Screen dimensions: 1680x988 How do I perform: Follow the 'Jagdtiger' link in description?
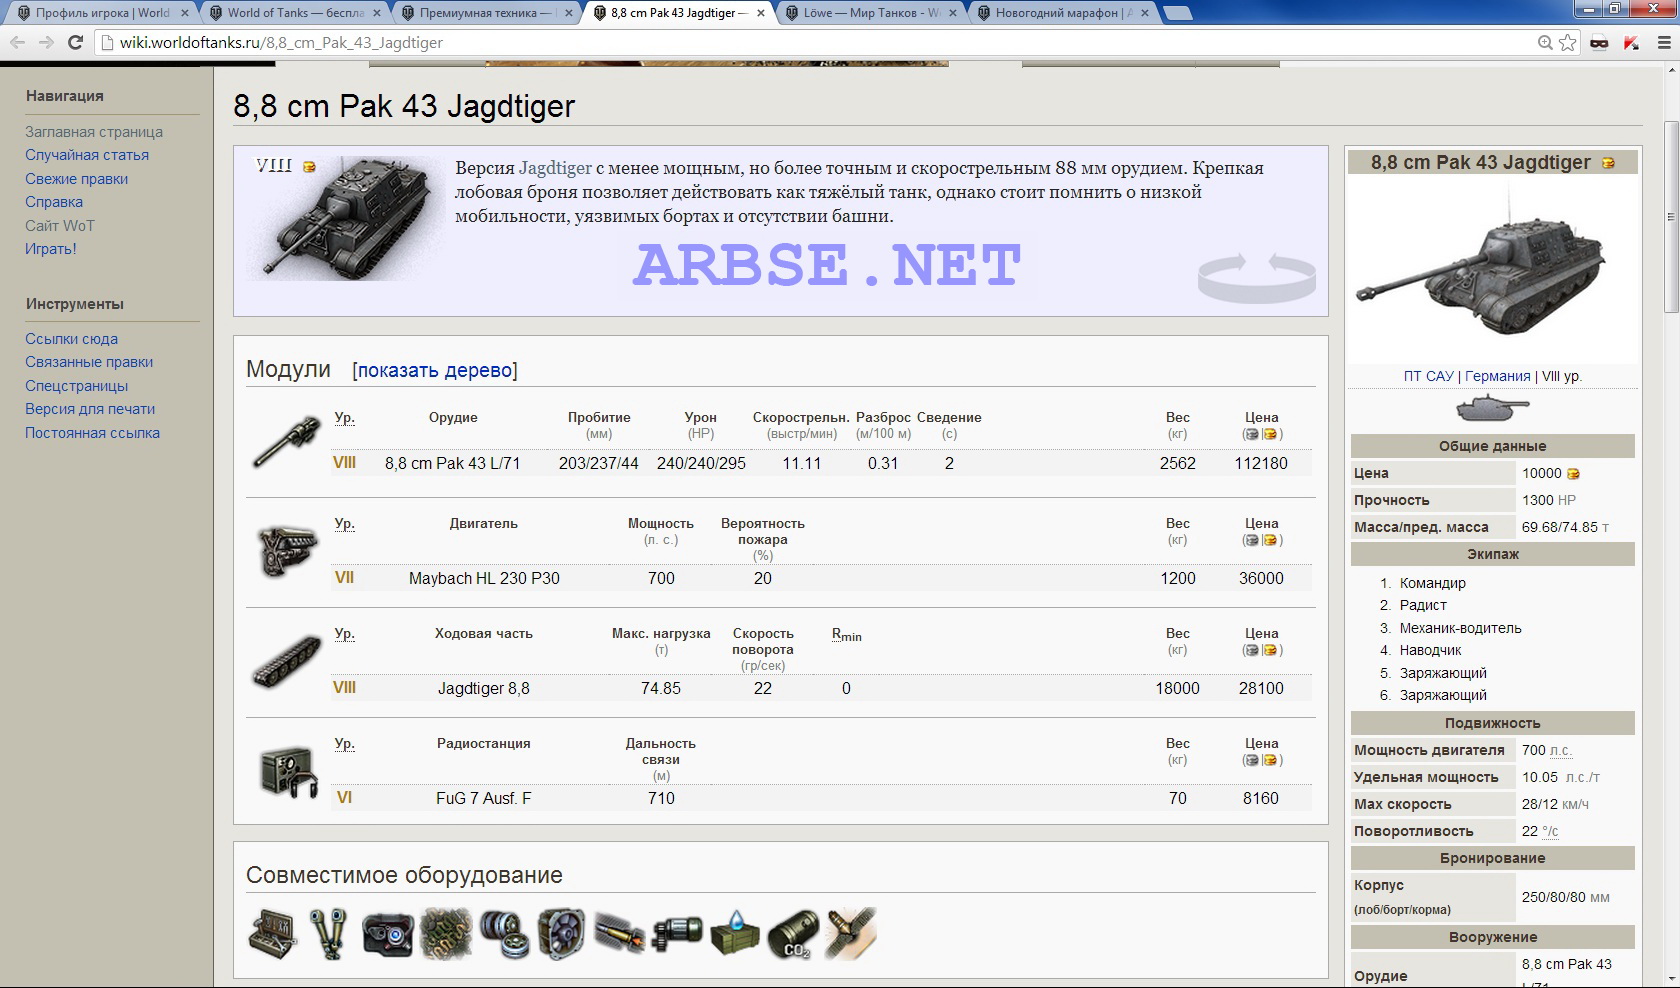tap(555, 168)
